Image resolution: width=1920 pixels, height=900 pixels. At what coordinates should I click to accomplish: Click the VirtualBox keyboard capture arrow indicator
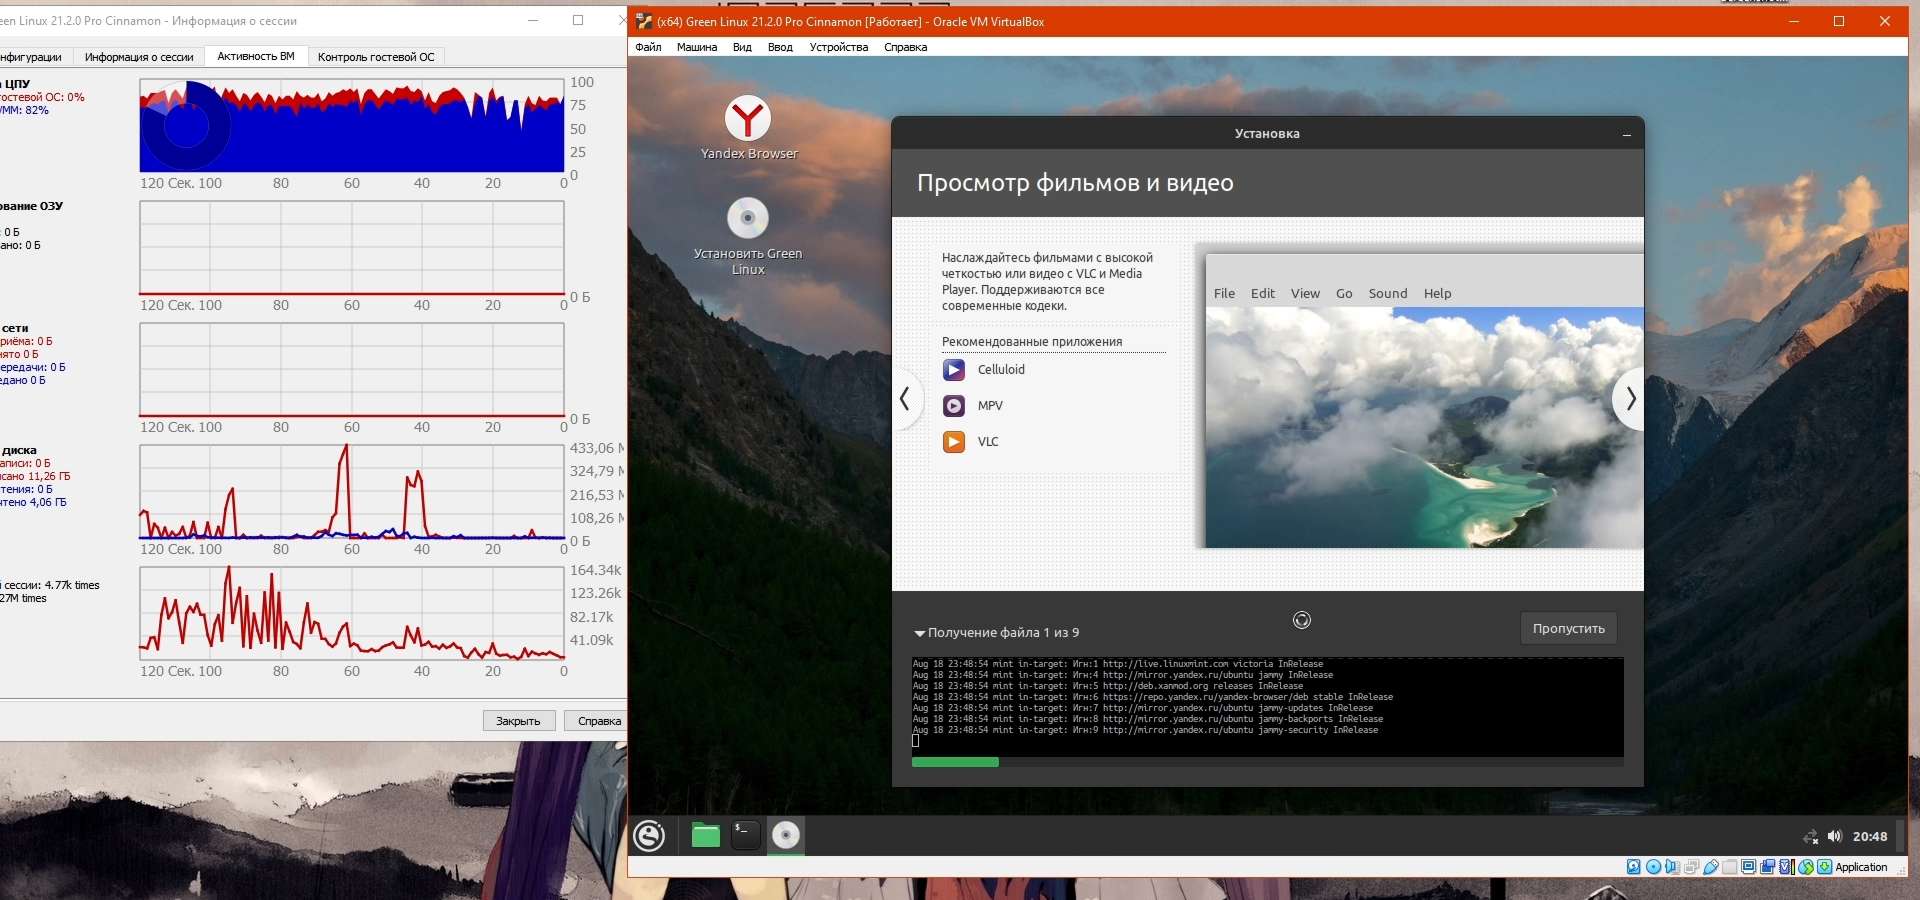click(x=1824, y=867)
